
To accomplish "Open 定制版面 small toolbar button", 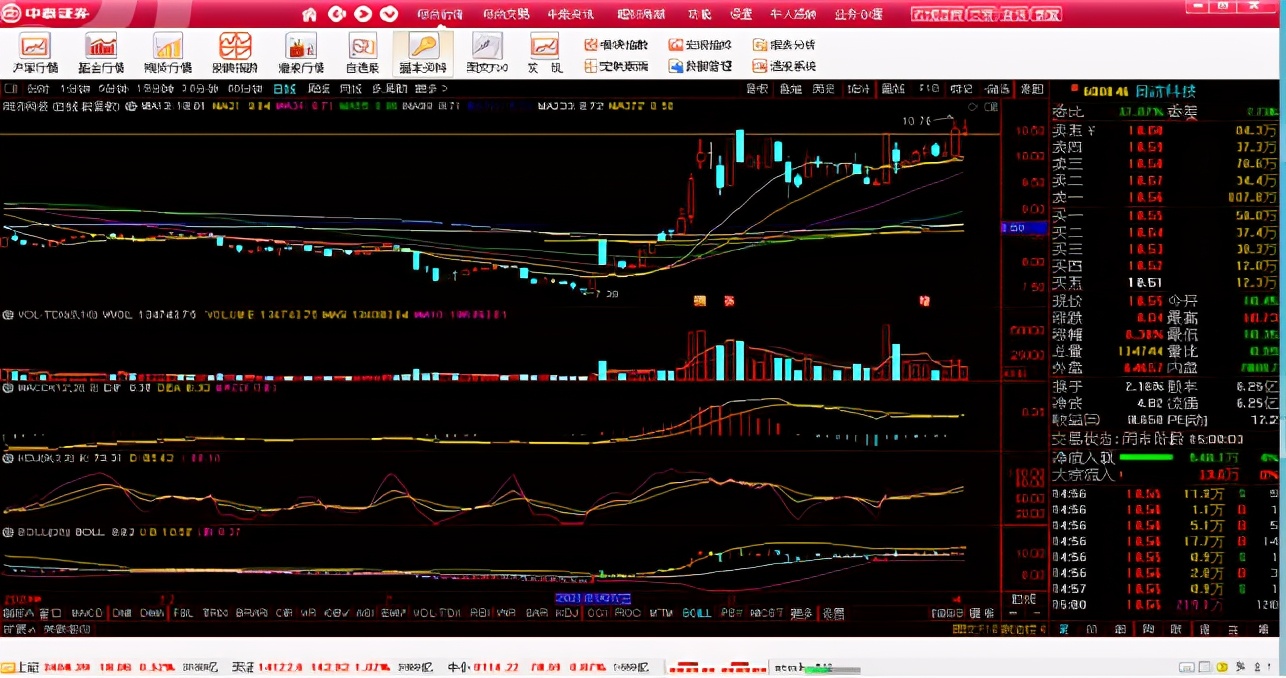I will (x=616, y=66).
